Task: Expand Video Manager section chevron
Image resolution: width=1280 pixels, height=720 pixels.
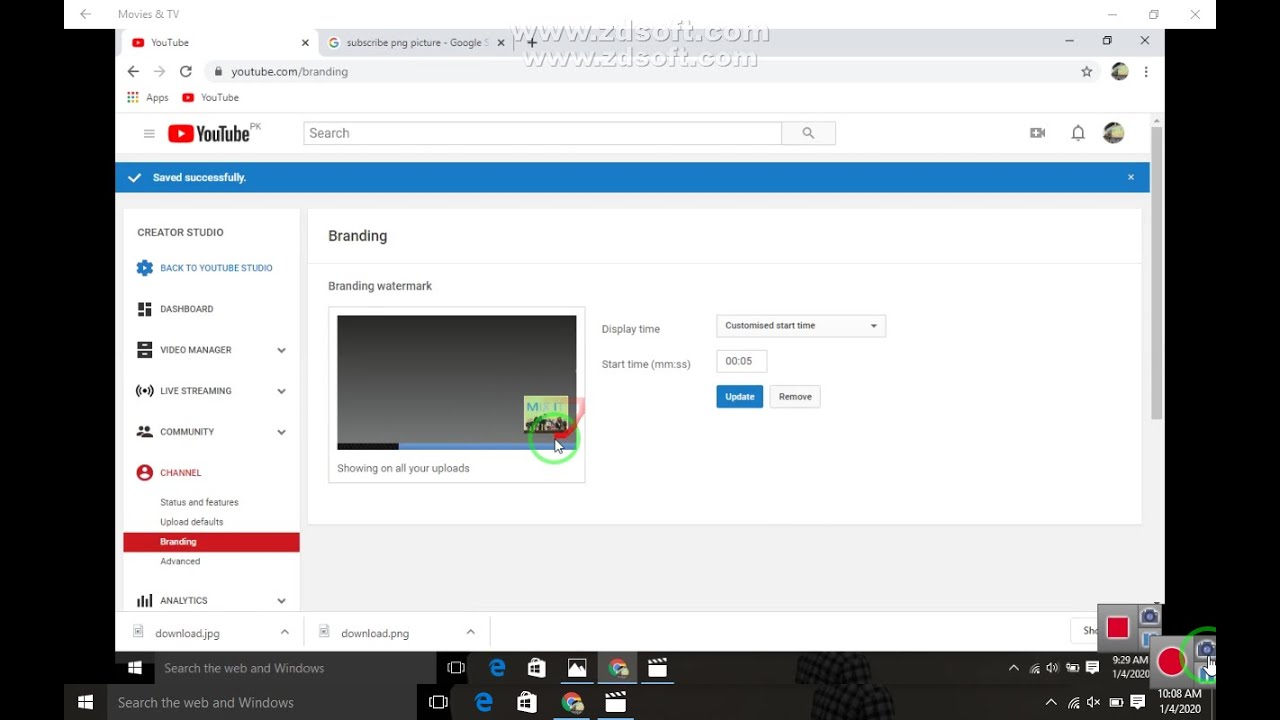Action: pos(281,350)
